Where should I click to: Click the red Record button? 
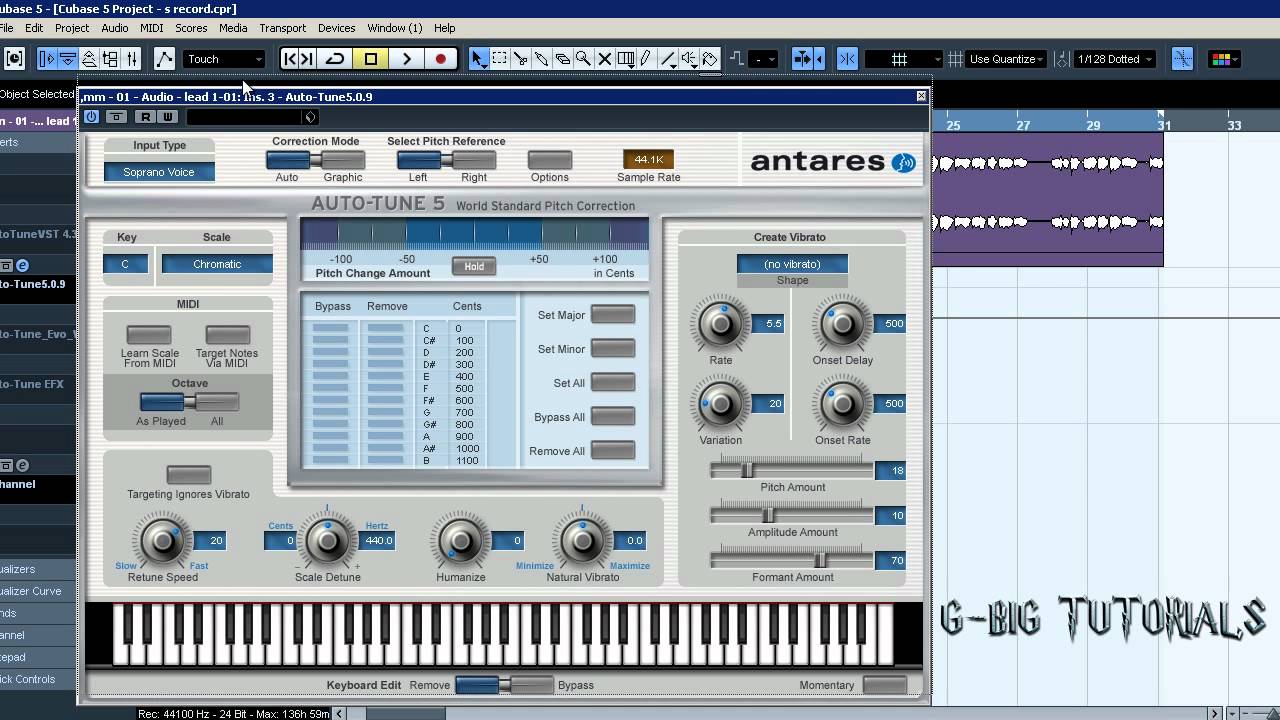440,59
